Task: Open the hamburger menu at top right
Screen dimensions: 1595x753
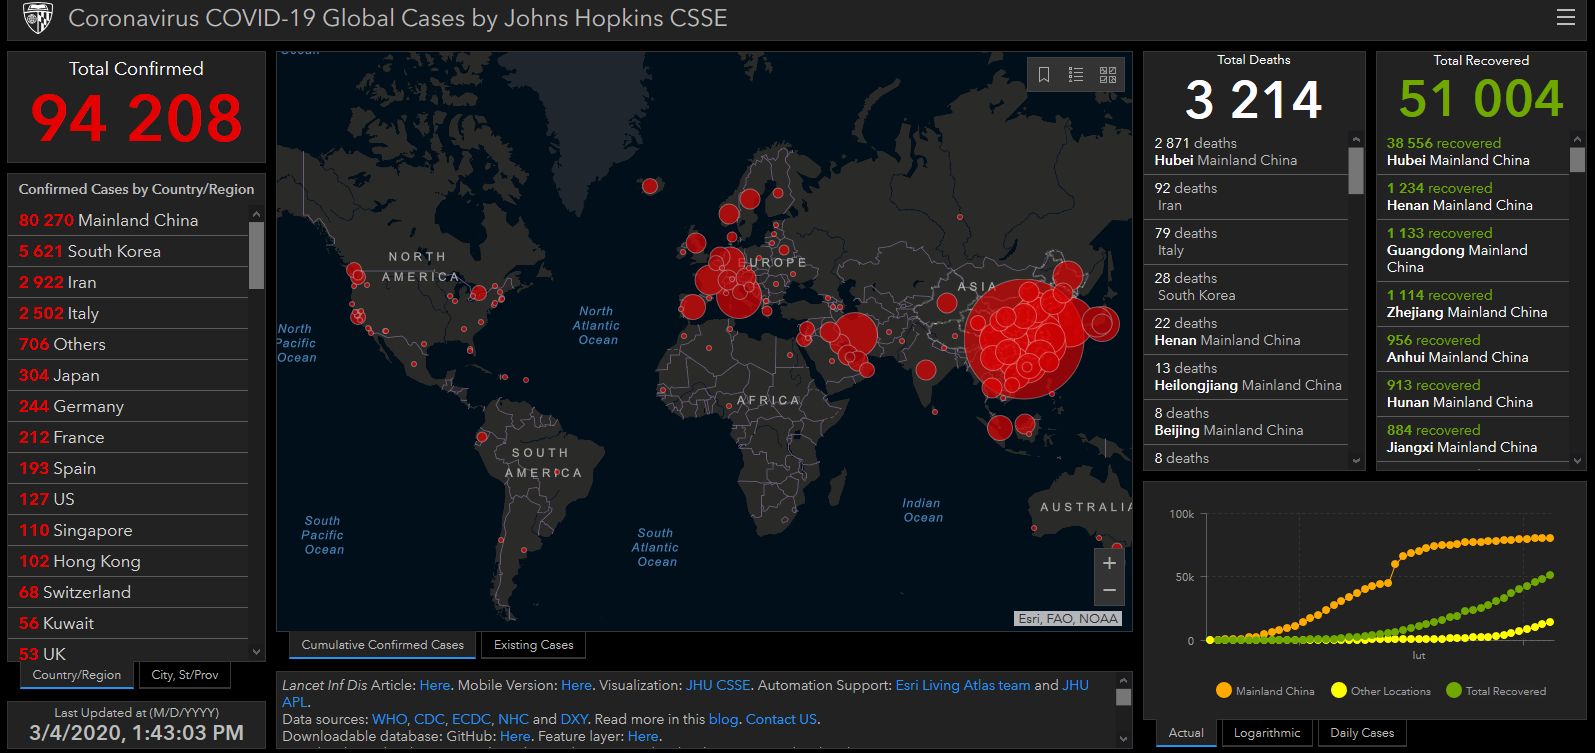Action: click(x=1565, y=18)
